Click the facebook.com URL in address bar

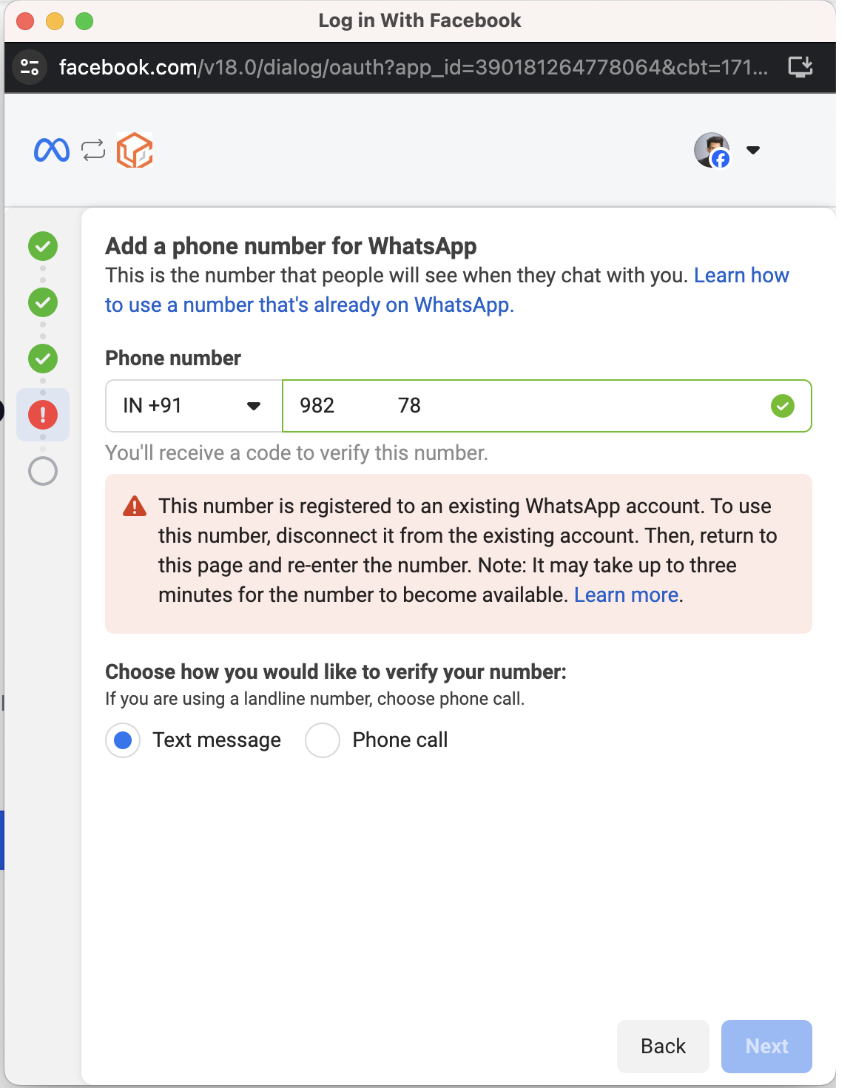pyautogui.click(x=414, y=67)
